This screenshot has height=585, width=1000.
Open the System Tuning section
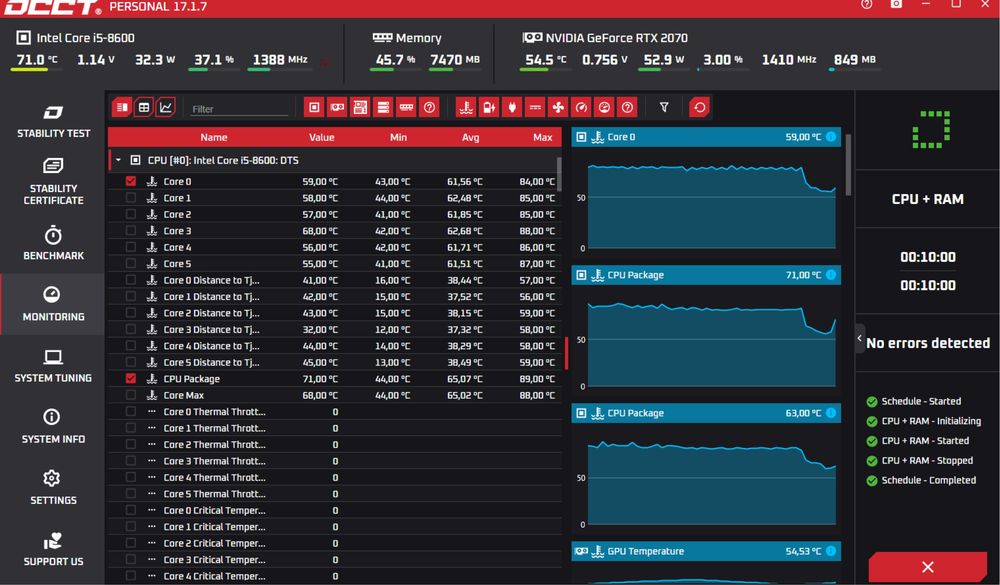point(53,366)
